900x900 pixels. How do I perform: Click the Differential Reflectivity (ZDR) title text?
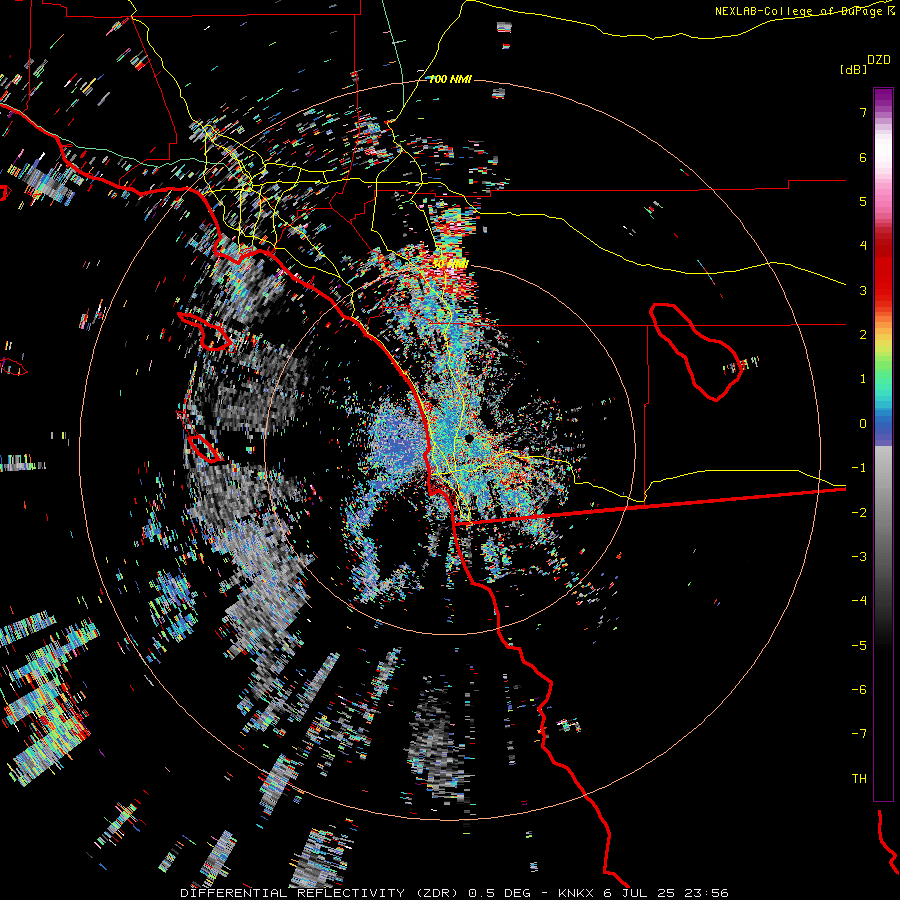point(320,893)
